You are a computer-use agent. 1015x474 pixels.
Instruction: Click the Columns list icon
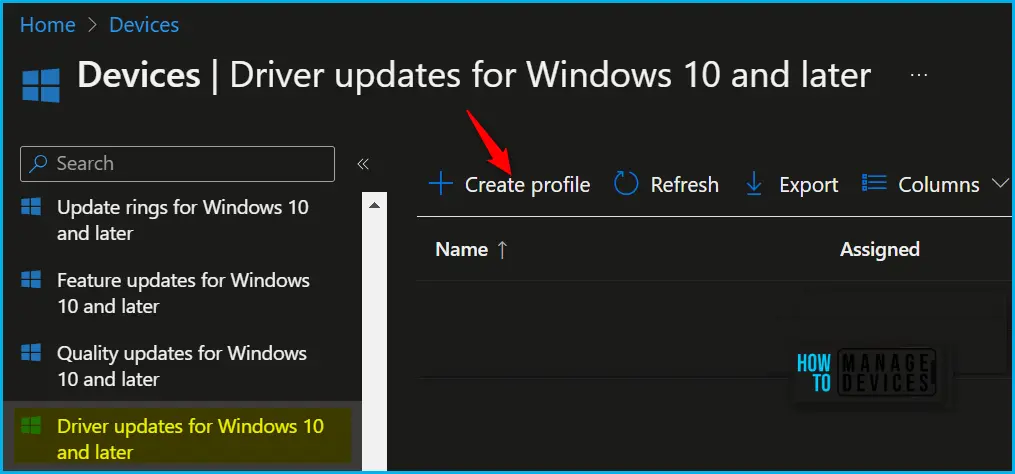(x=874, y=184)
